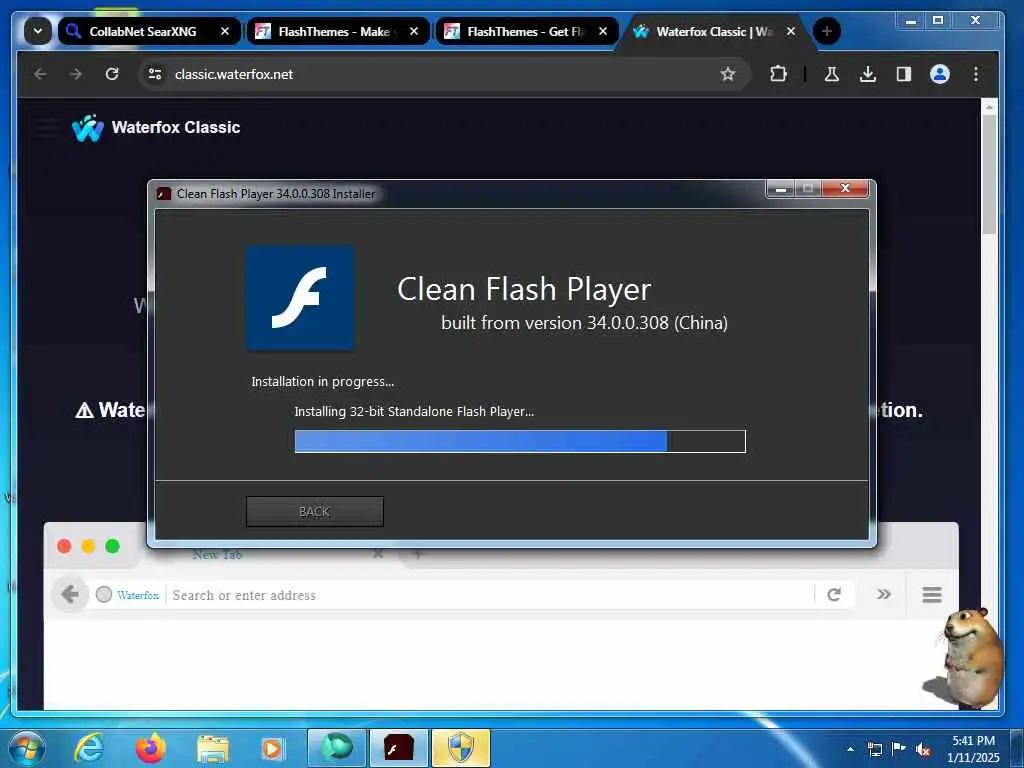
Task: Open the profile avatar menu
Action: pyautogui.click(x=940, y=74)
